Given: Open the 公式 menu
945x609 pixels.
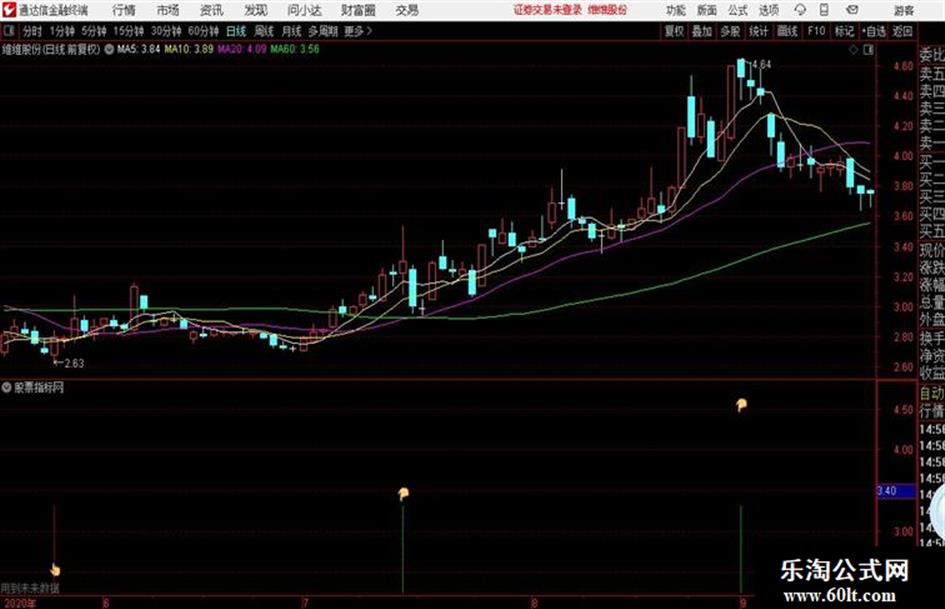Looking at the screenshot, I should coord(738,10).
